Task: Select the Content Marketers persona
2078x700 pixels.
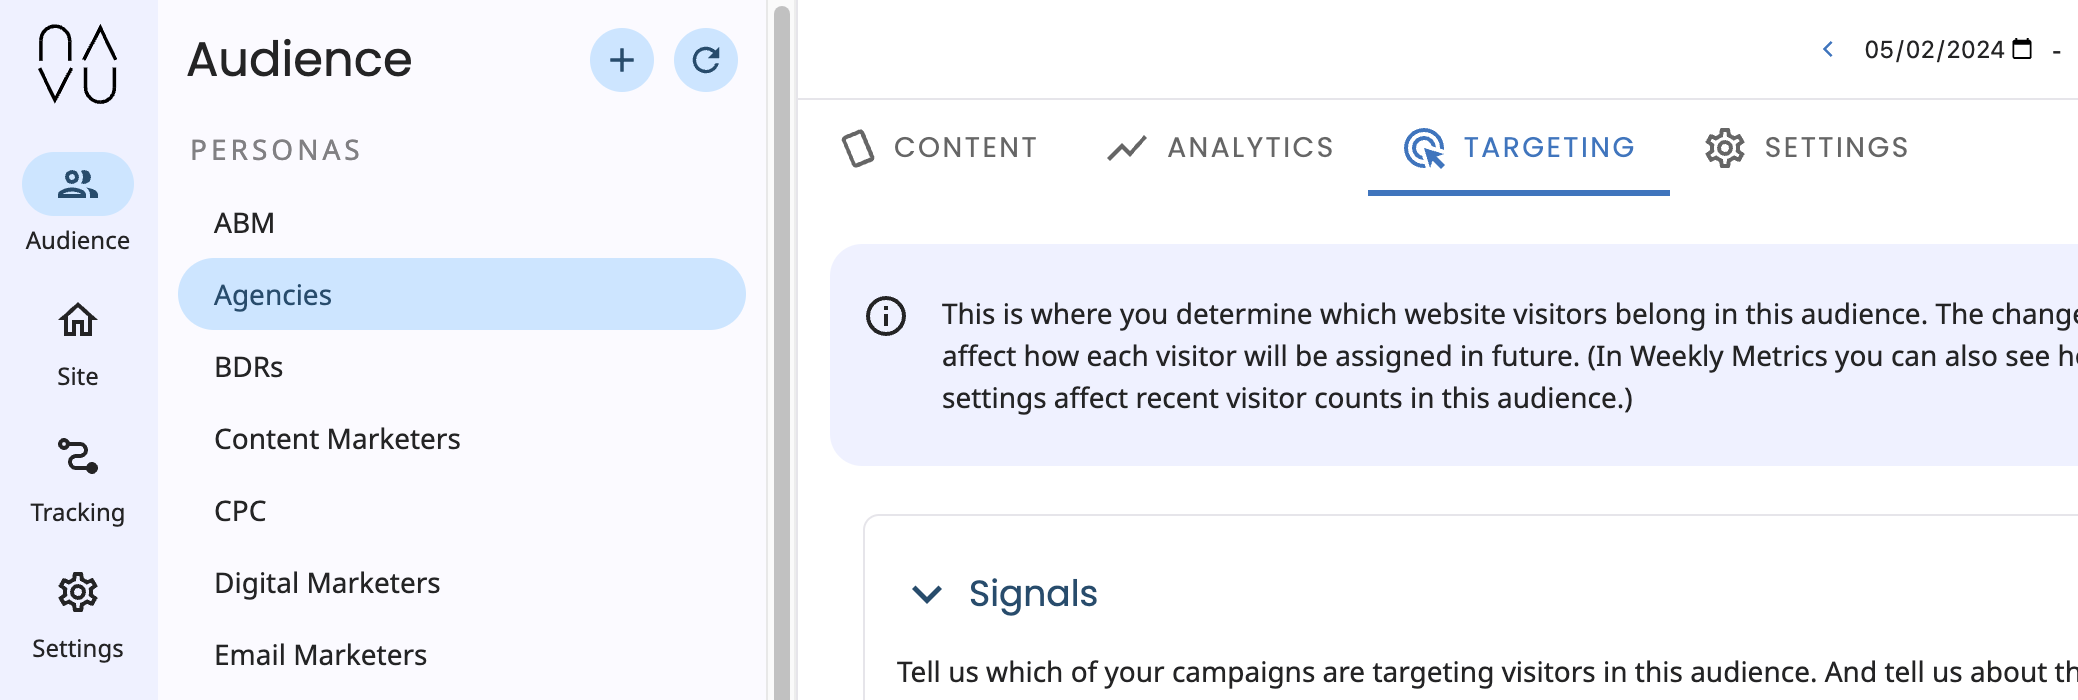Action: [337, 439]
